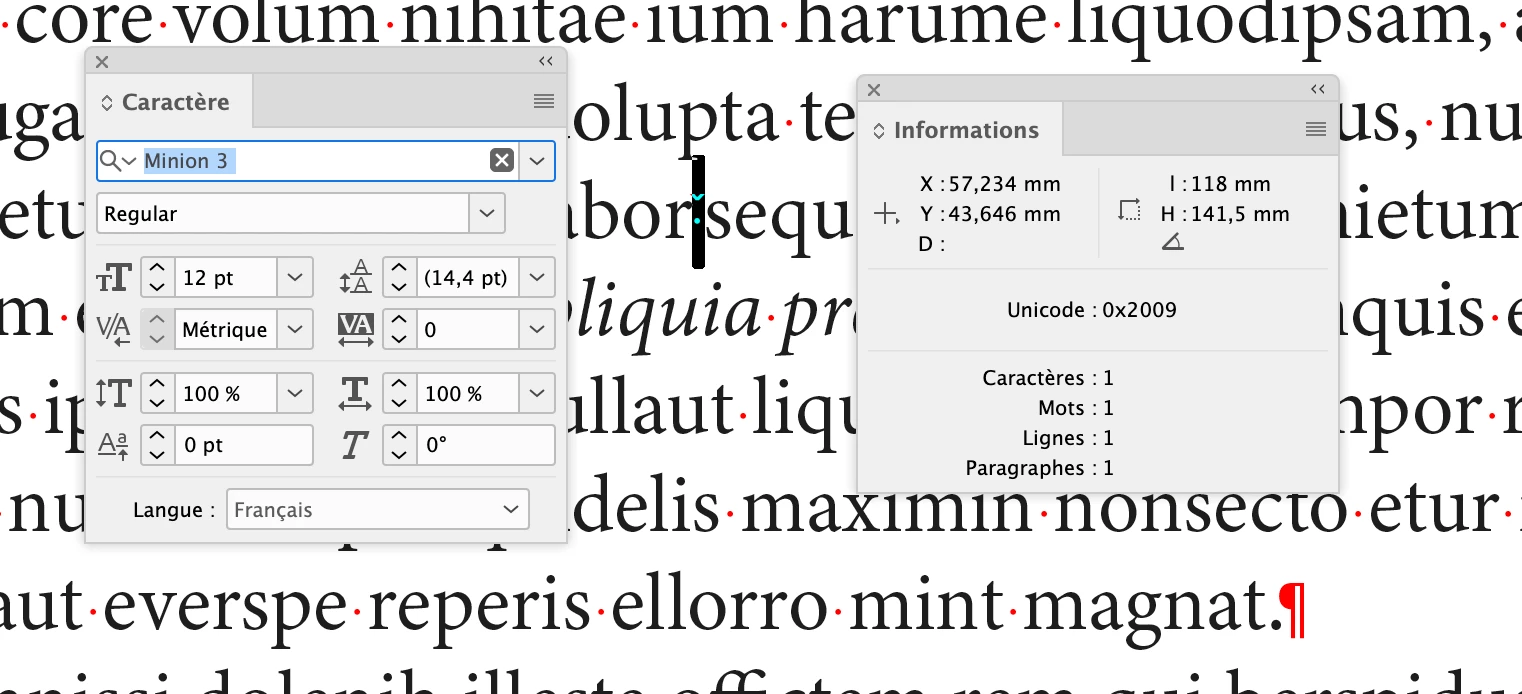
Task: Click the (14,4 pt) leading field
Action: 468,278
